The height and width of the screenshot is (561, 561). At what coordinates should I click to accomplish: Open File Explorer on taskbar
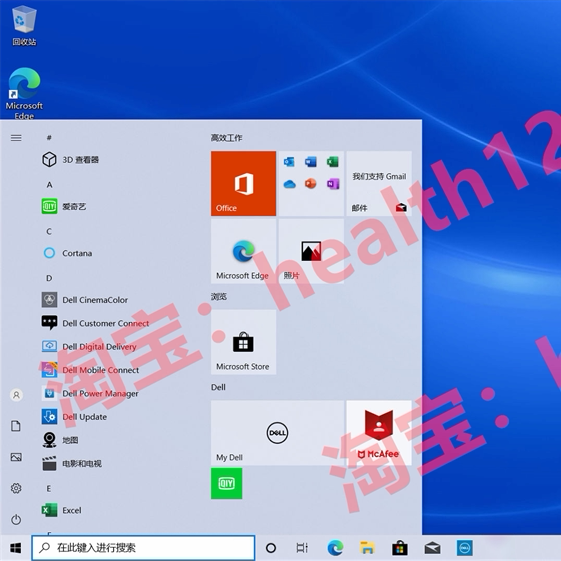[x=367, y=548]
